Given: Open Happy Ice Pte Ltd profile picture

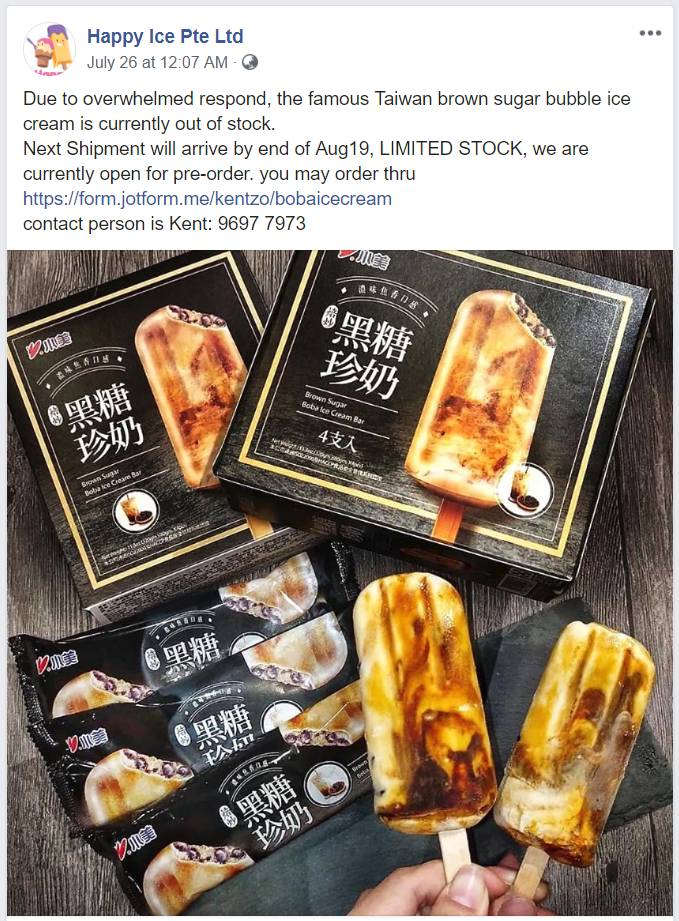Looking at the screenshot, I should tap(49, 49).
